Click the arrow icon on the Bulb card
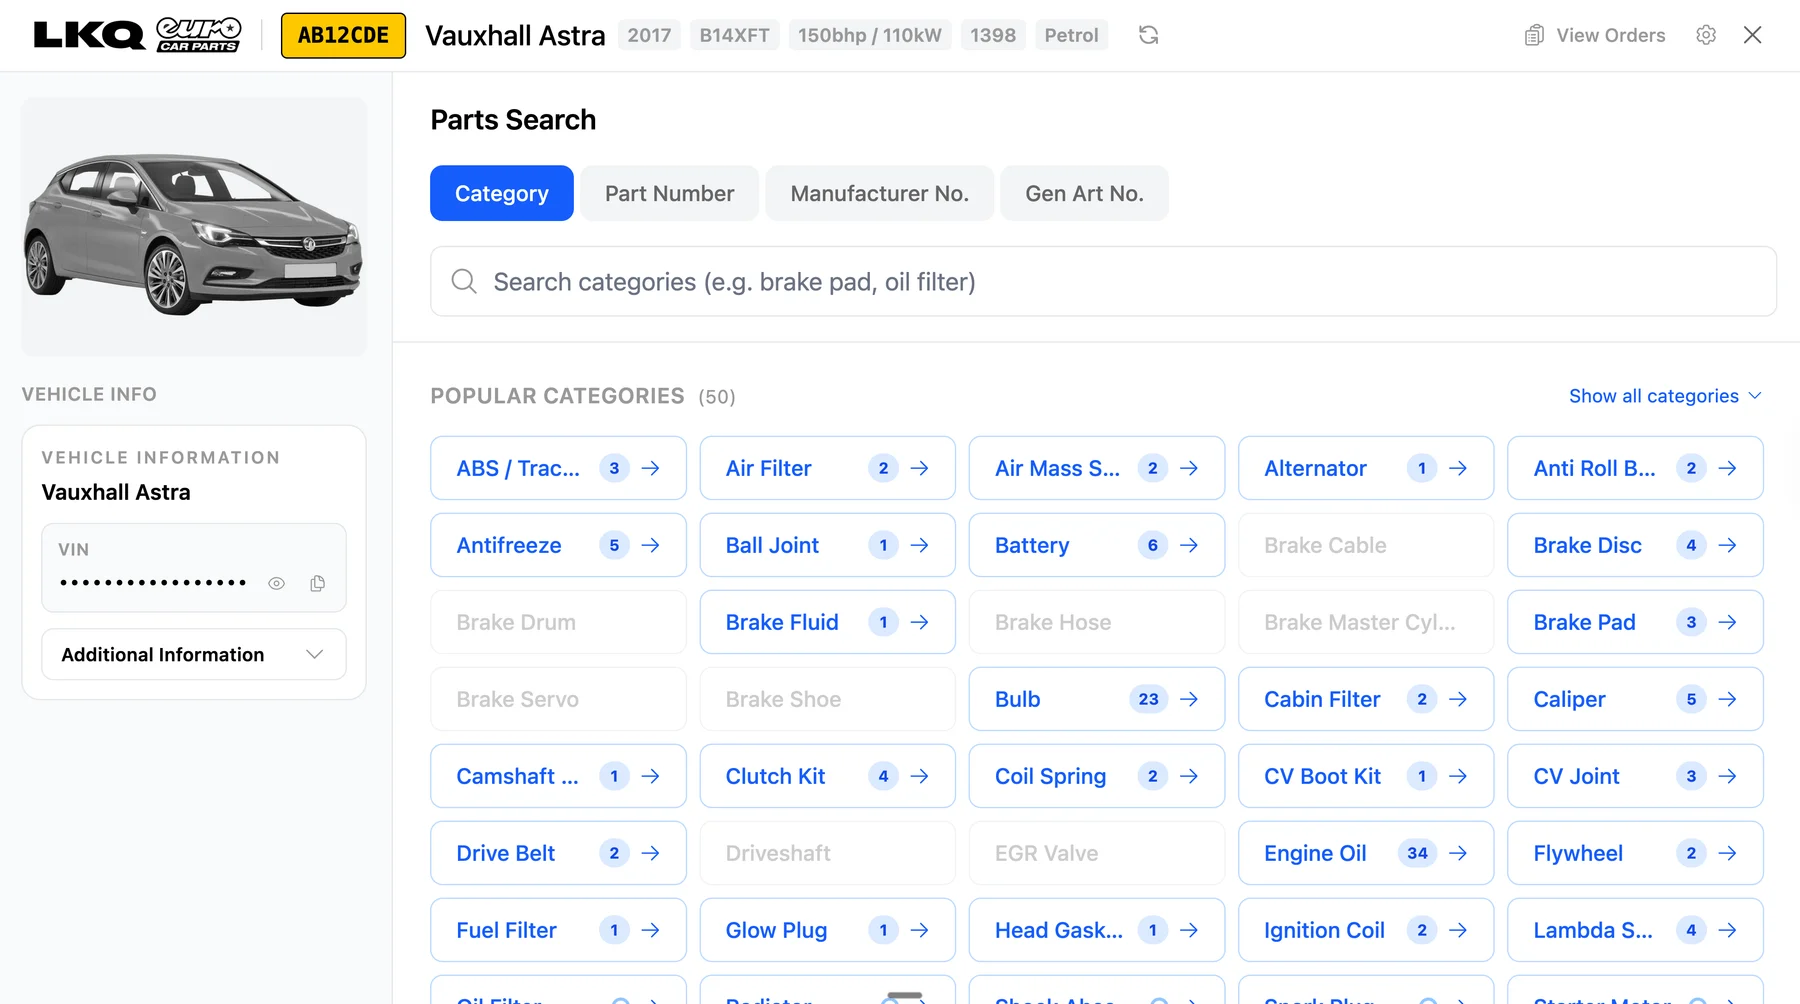This screenshot has width=1800, height=1004. [1189, 699]
